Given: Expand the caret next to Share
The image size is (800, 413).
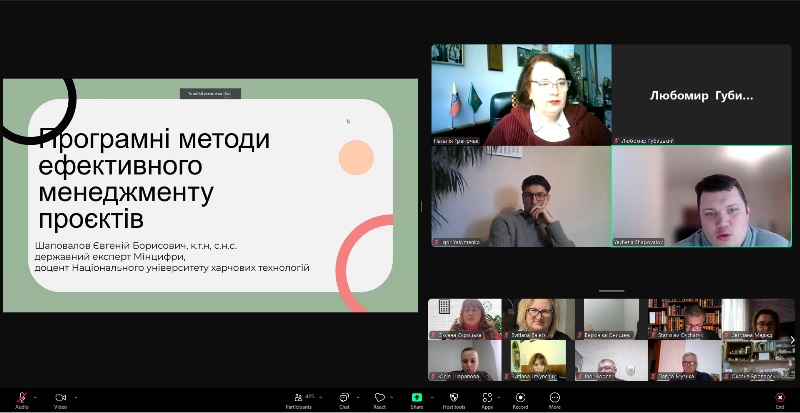Looking at the screenshot, I should pos(432,397).
